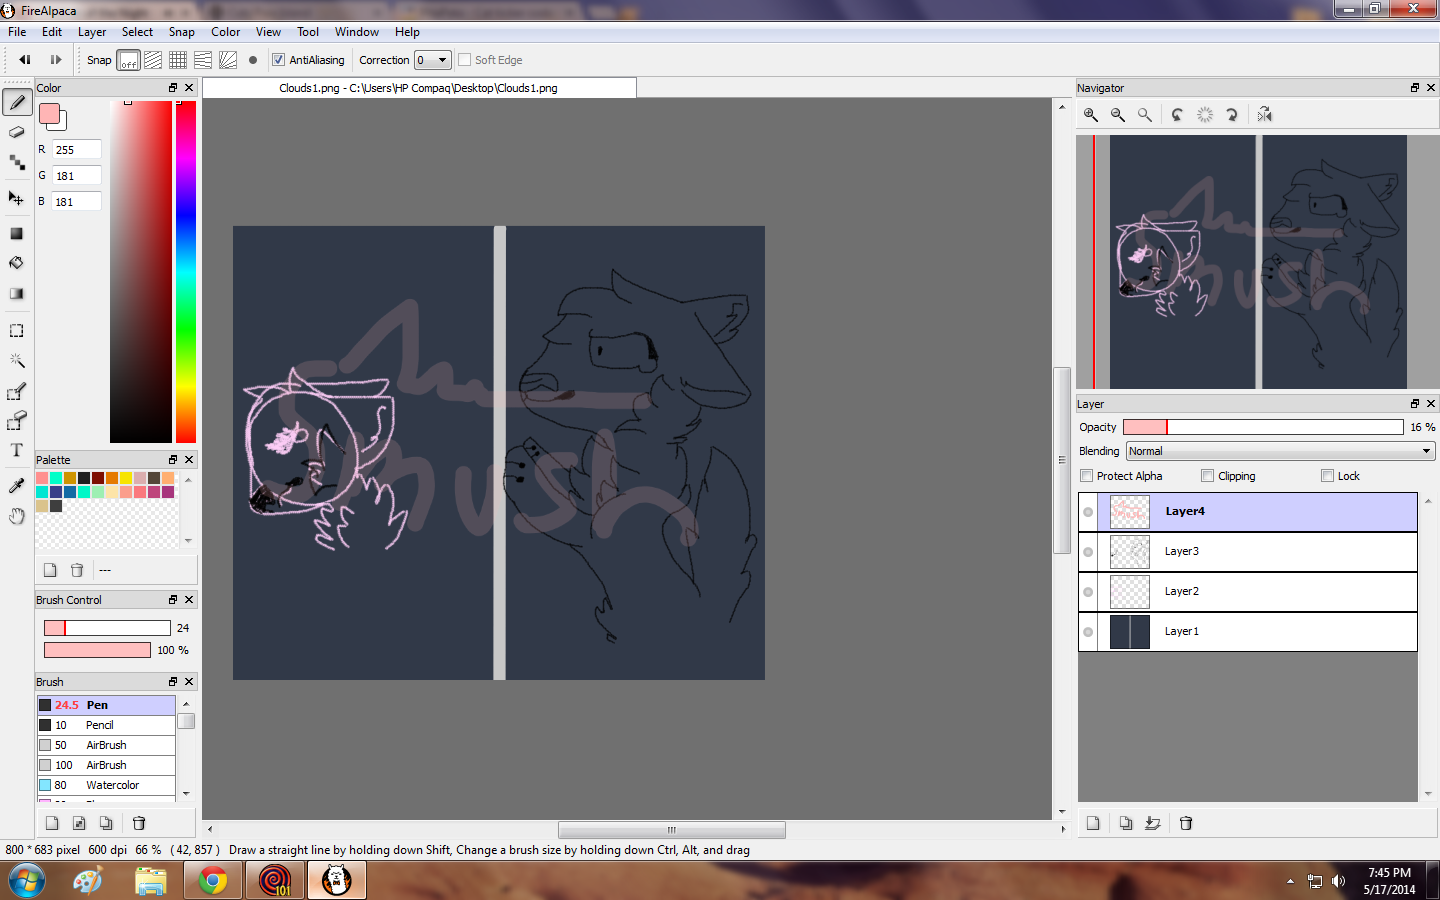Float the Layer panel
This screenshot has height=900, width=1440.
pos(1415,404)
